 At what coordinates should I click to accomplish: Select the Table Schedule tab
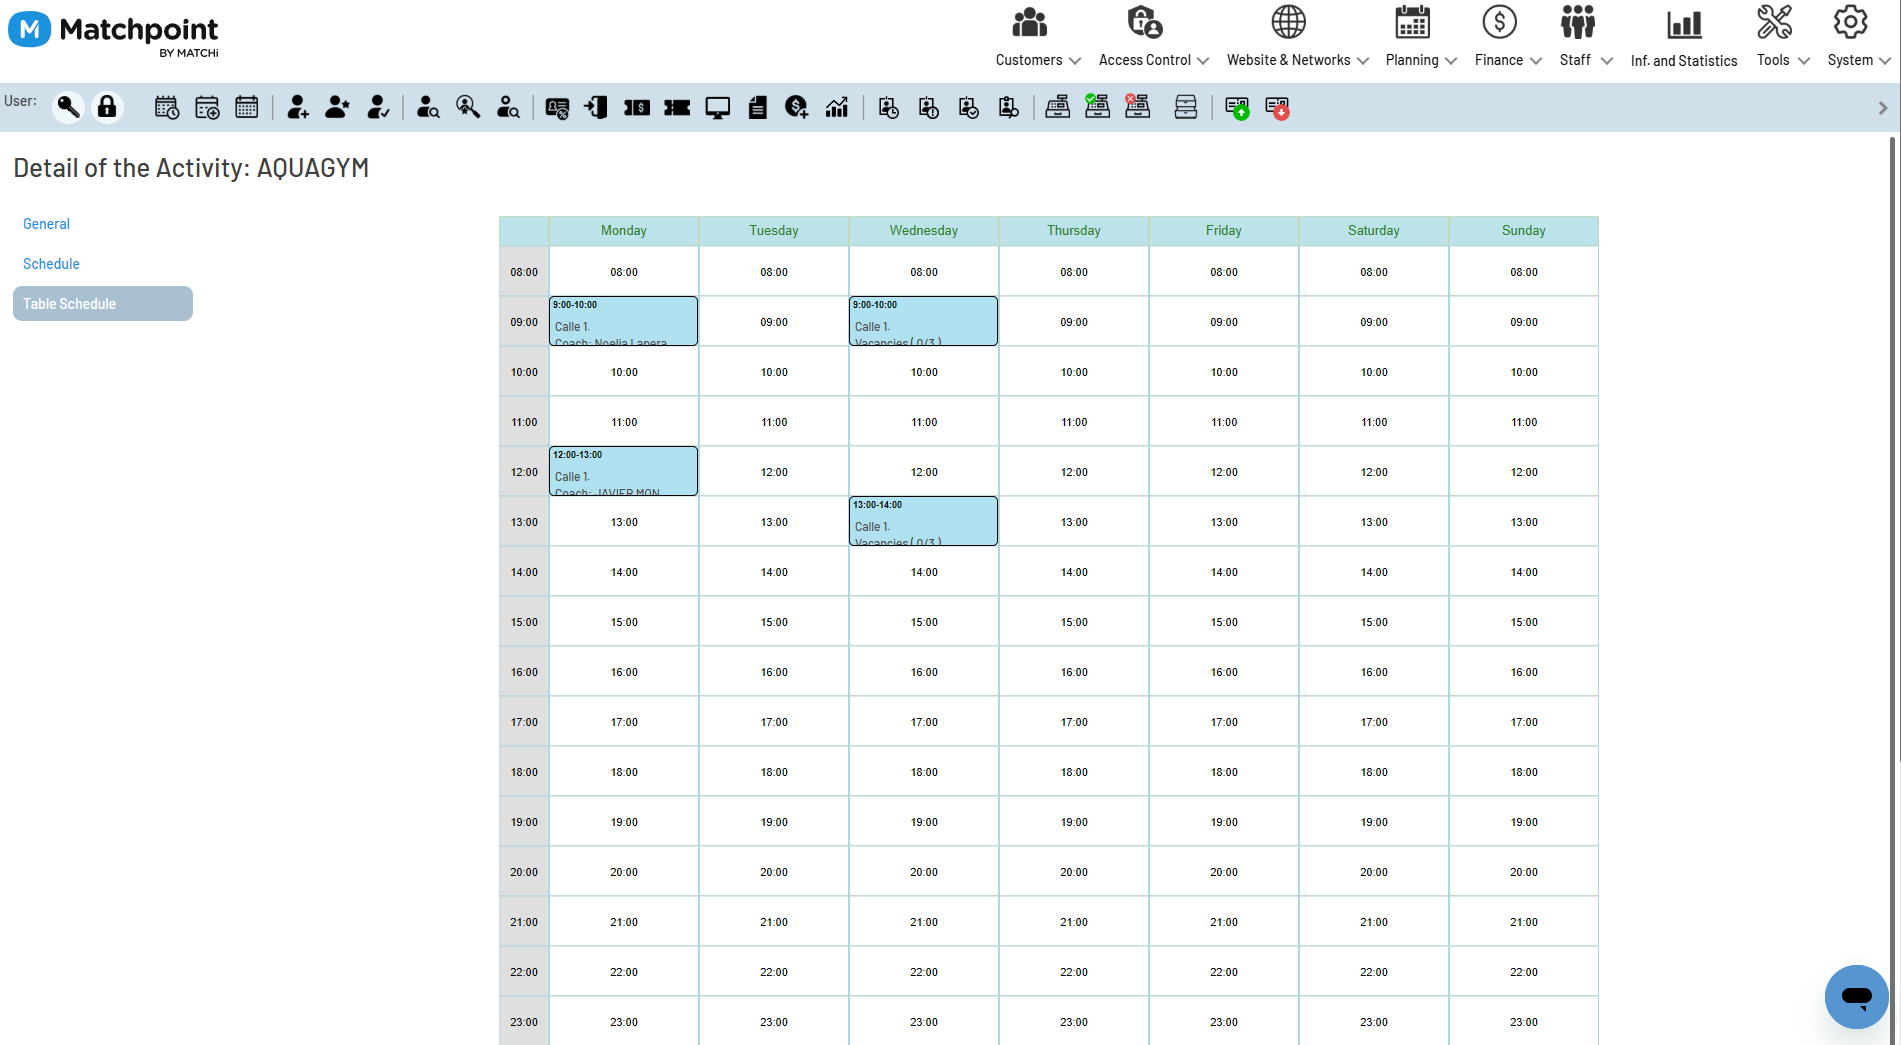click(103, 304)
